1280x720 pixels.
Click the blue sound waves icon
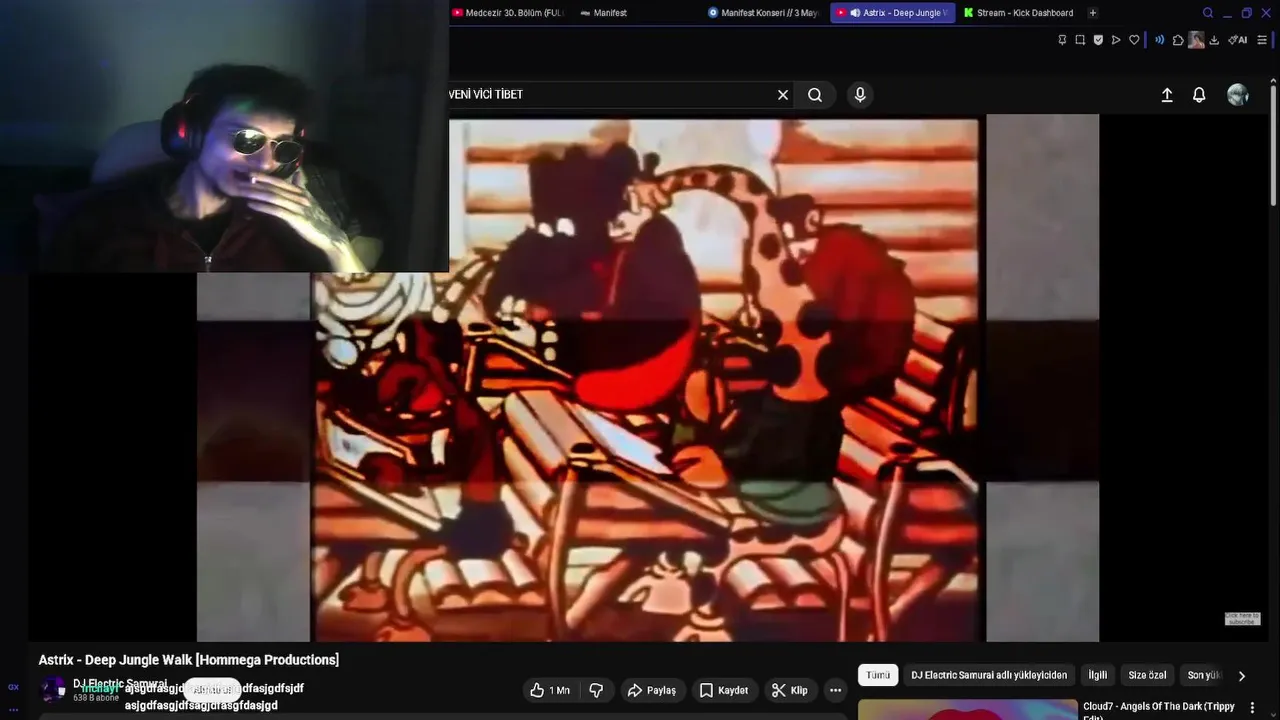[1159, 40]
